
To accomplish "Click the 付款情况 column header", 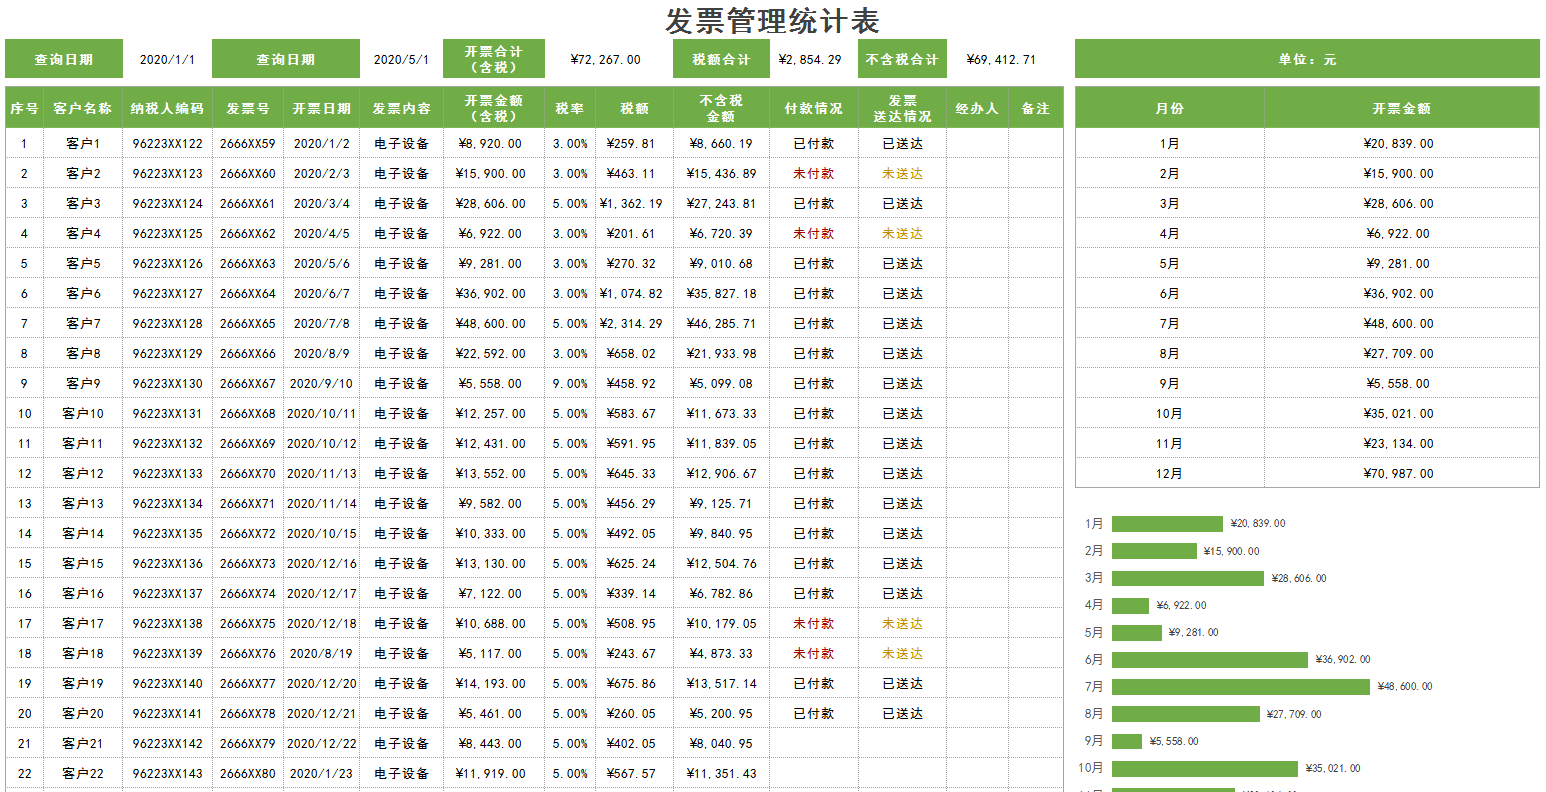I will coord(813,108).
